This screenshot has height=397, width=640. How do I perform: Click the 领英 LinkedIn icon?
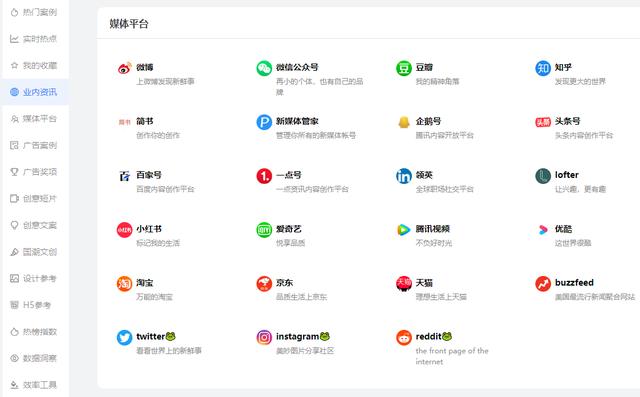pyautogui.click(x=404, y=176)
